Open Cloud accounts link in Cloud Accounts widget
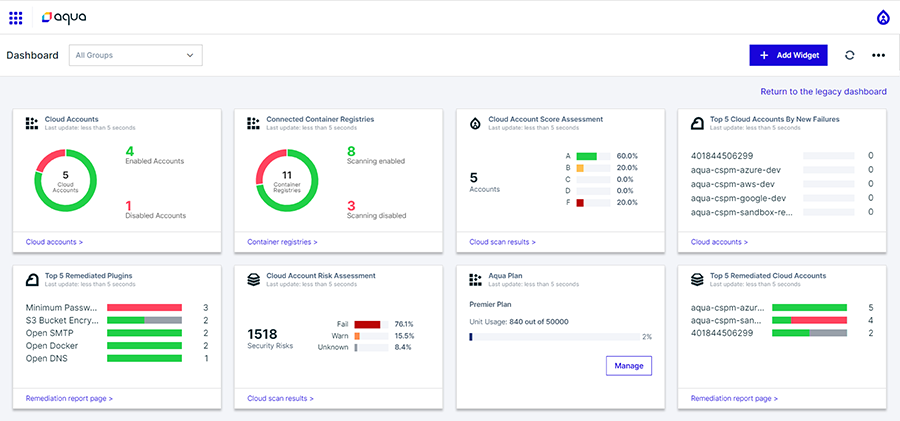Viewport: 900px width, 421px height. pos(55,242)
